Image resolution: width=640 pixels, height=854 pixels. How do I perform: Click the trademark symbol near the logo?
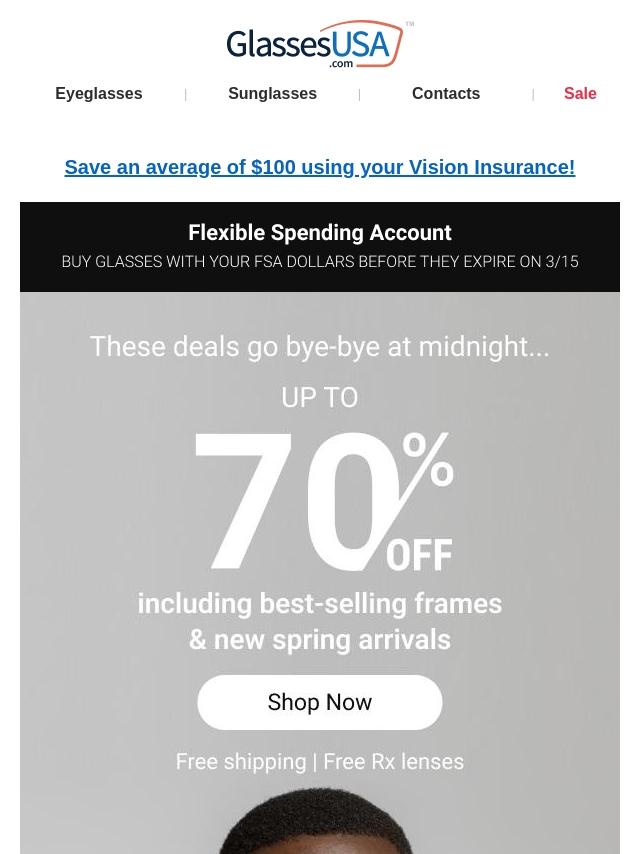[410, 24]
